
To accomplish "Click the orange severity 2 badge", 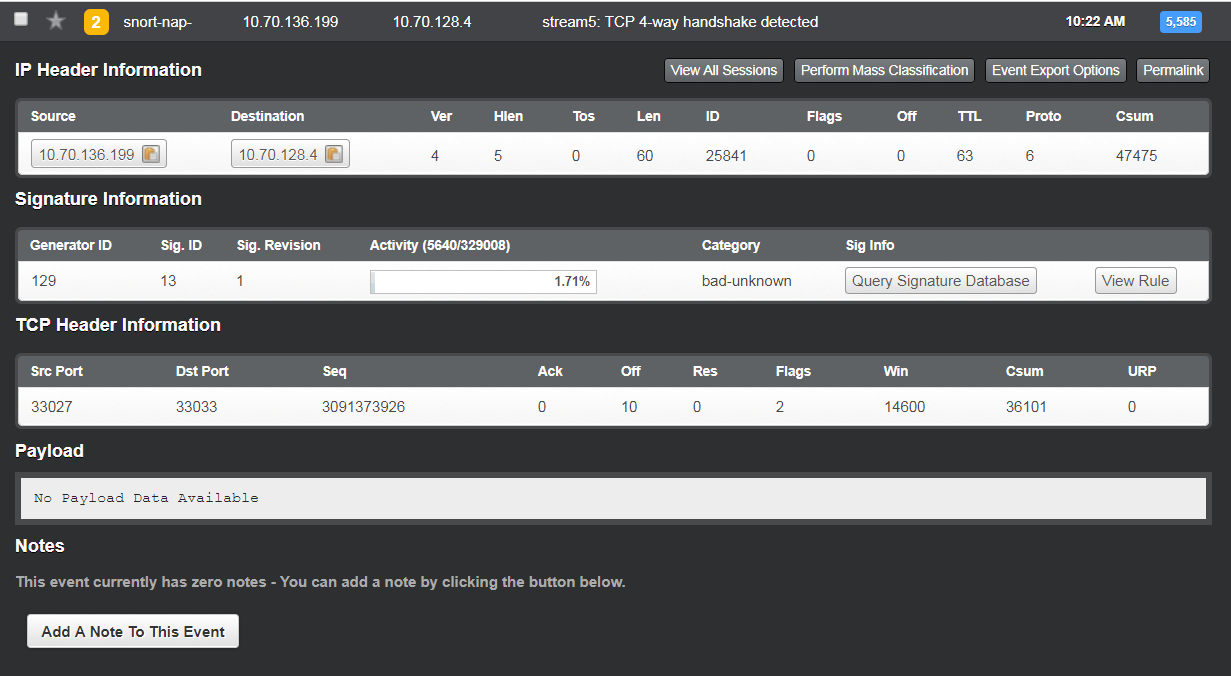I will (x=96, y=22).
